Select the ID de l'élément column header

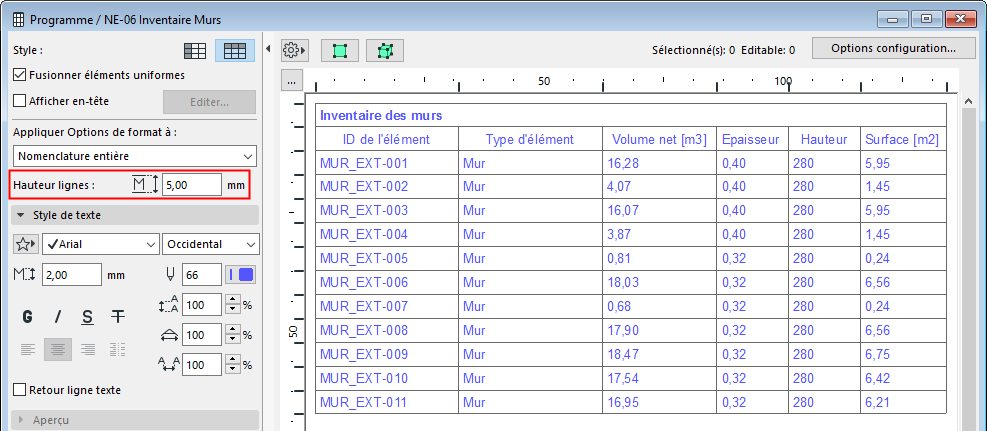click(x=386, y=139)
